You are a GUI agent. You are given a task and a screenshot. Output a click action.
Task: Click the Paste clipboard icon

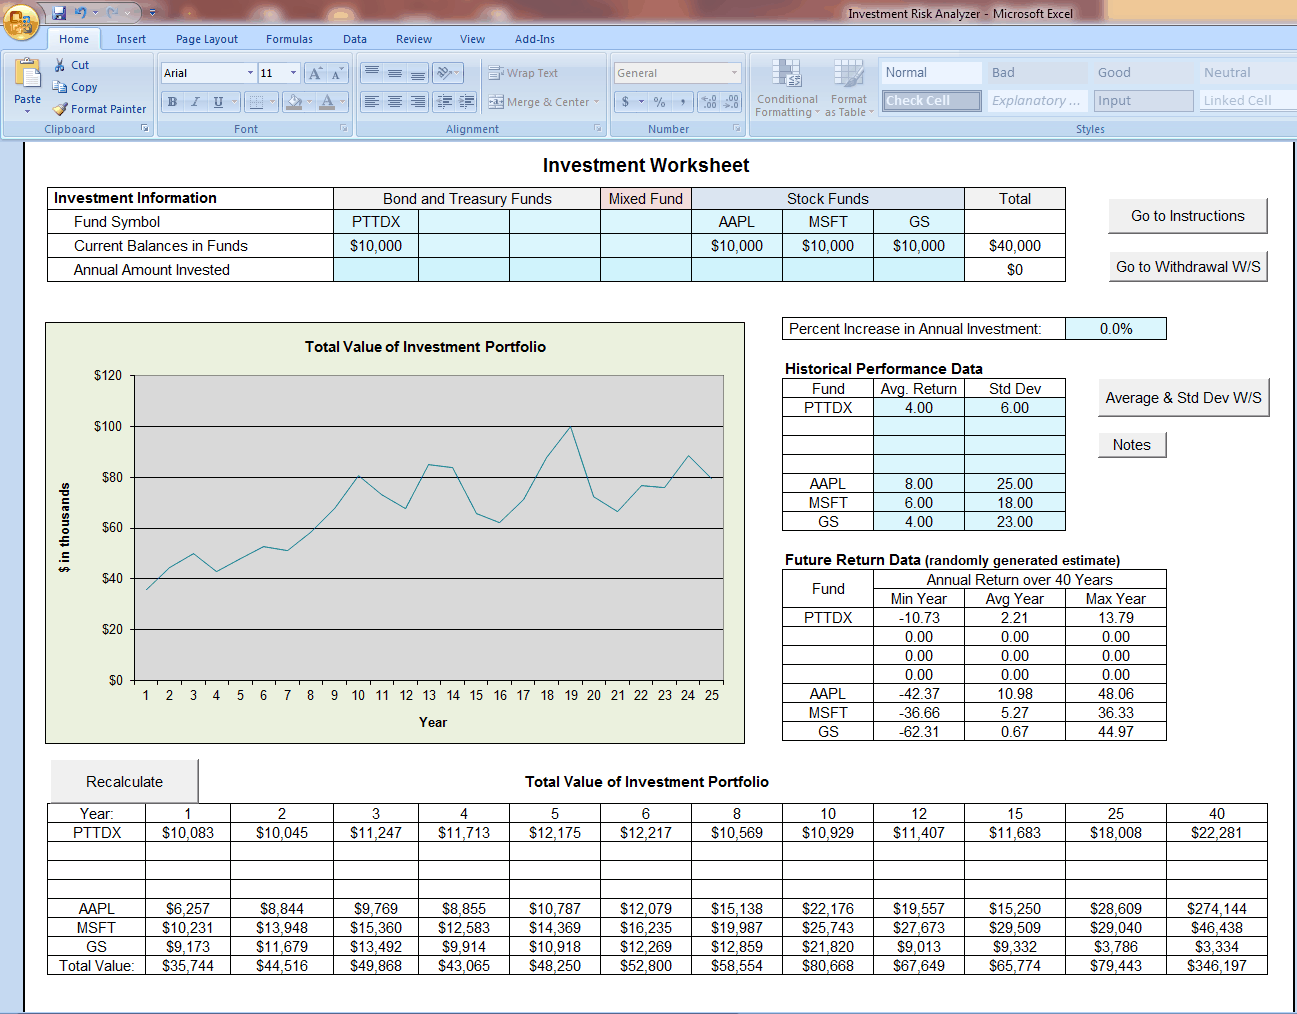click(x=28, y=75)
